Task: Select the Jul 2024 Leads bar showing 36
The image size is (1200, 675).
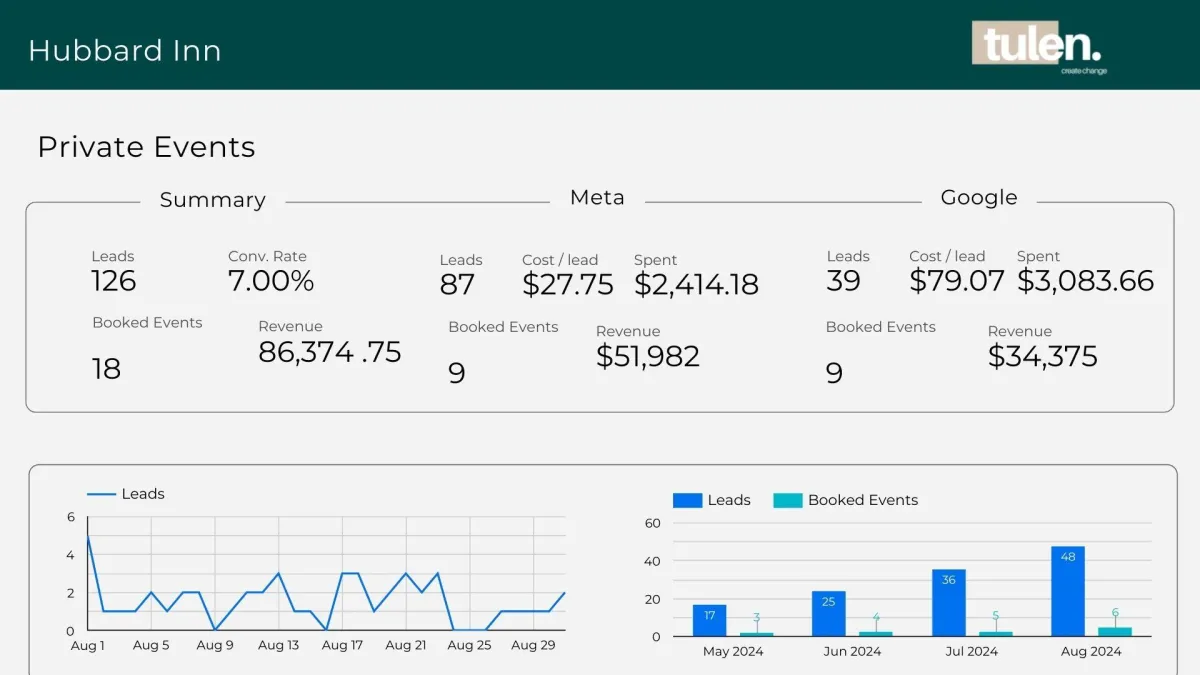Action: (x=948, y=602)
